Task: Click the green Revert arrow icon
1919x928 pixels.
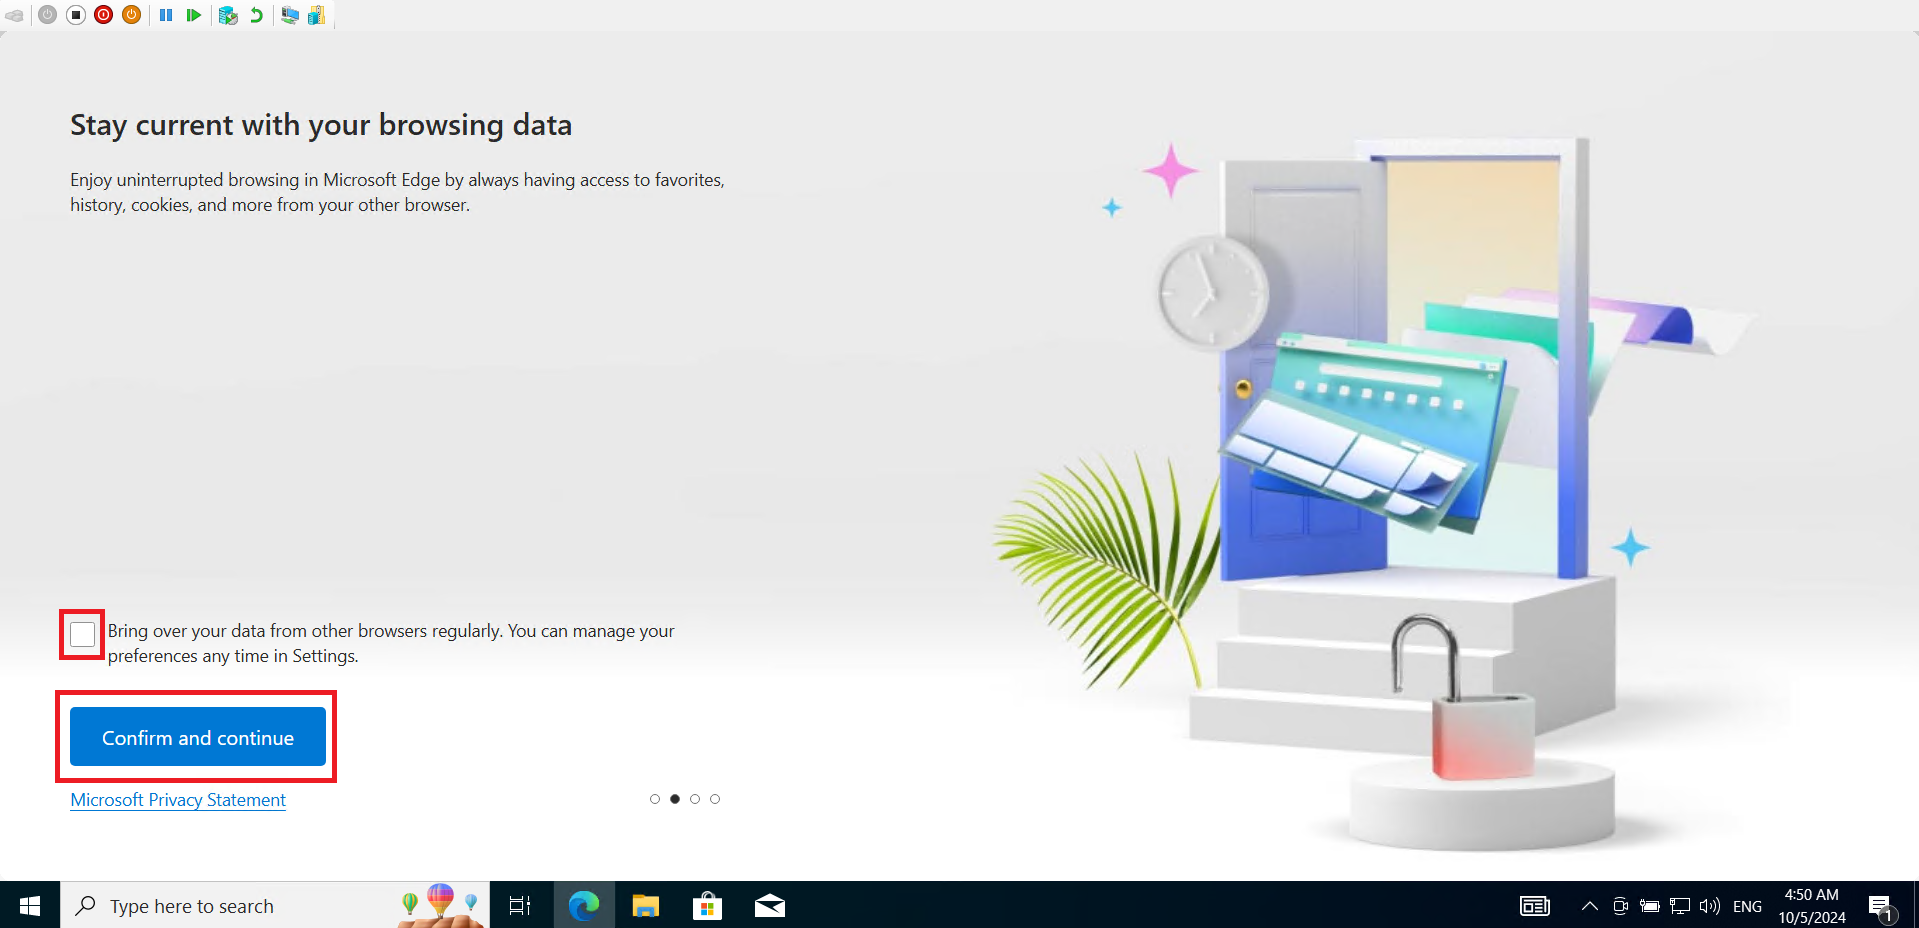Action: (x=256, y=15)
